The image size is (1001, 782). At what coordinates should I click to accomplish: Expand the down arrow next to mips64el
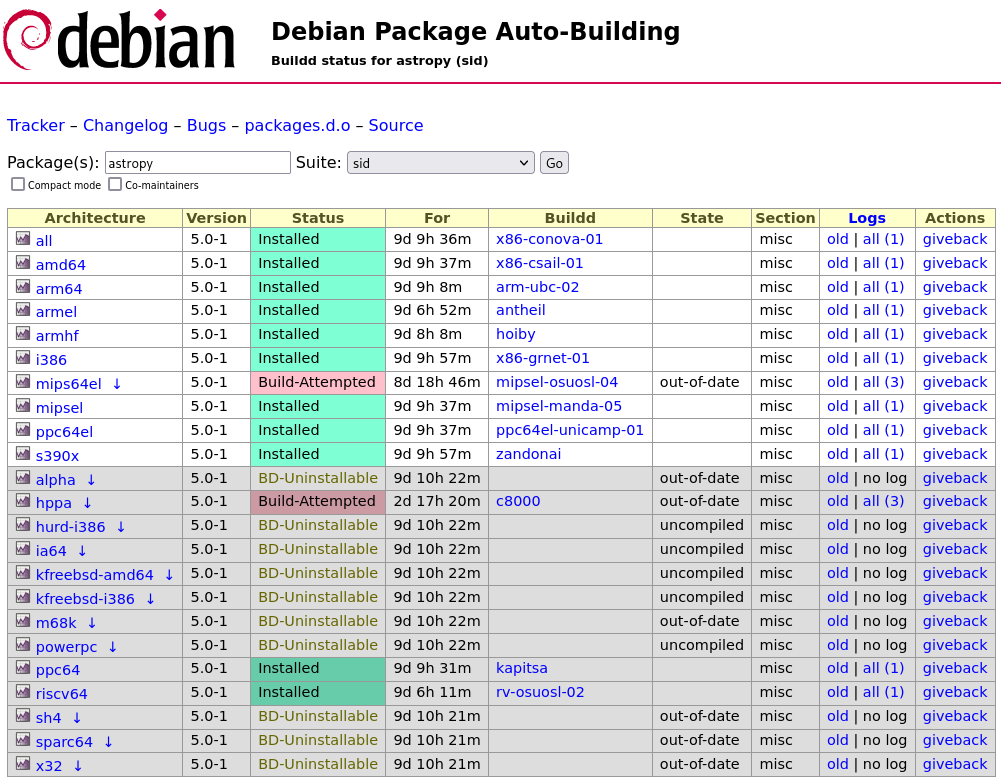116,383
